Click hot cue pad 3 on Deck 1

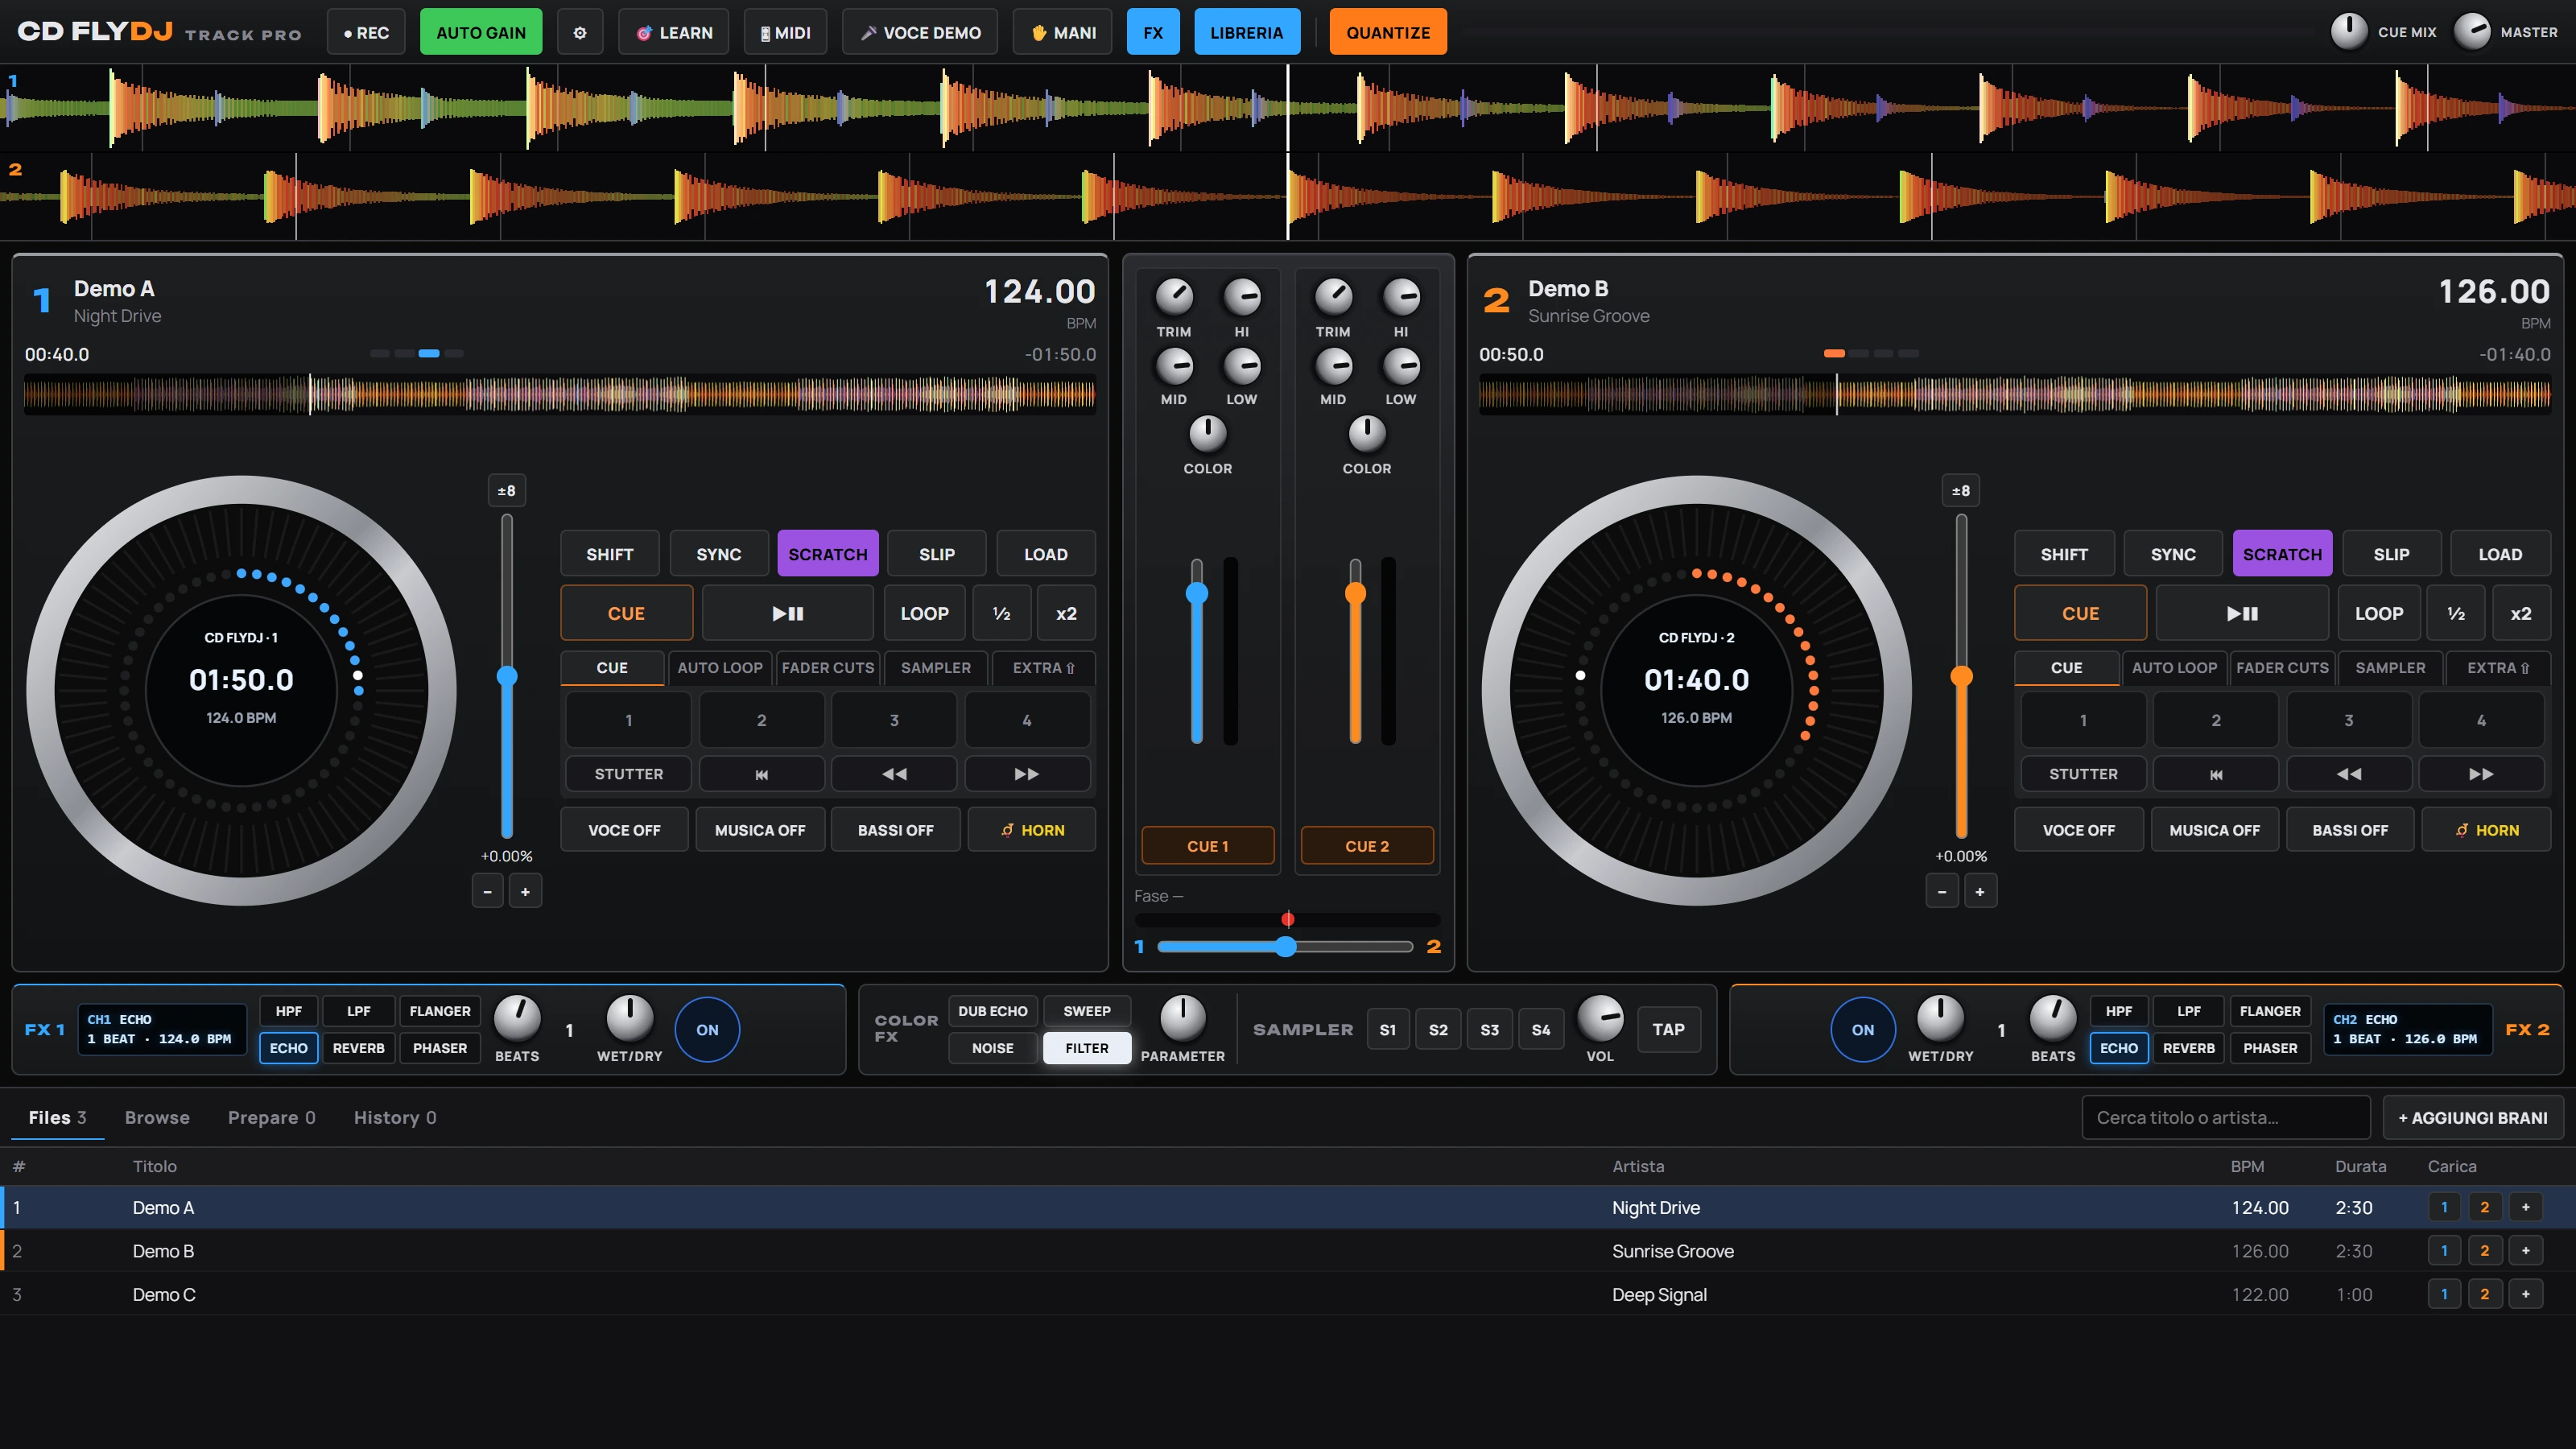pyautogui.click(x=894, y=720)
